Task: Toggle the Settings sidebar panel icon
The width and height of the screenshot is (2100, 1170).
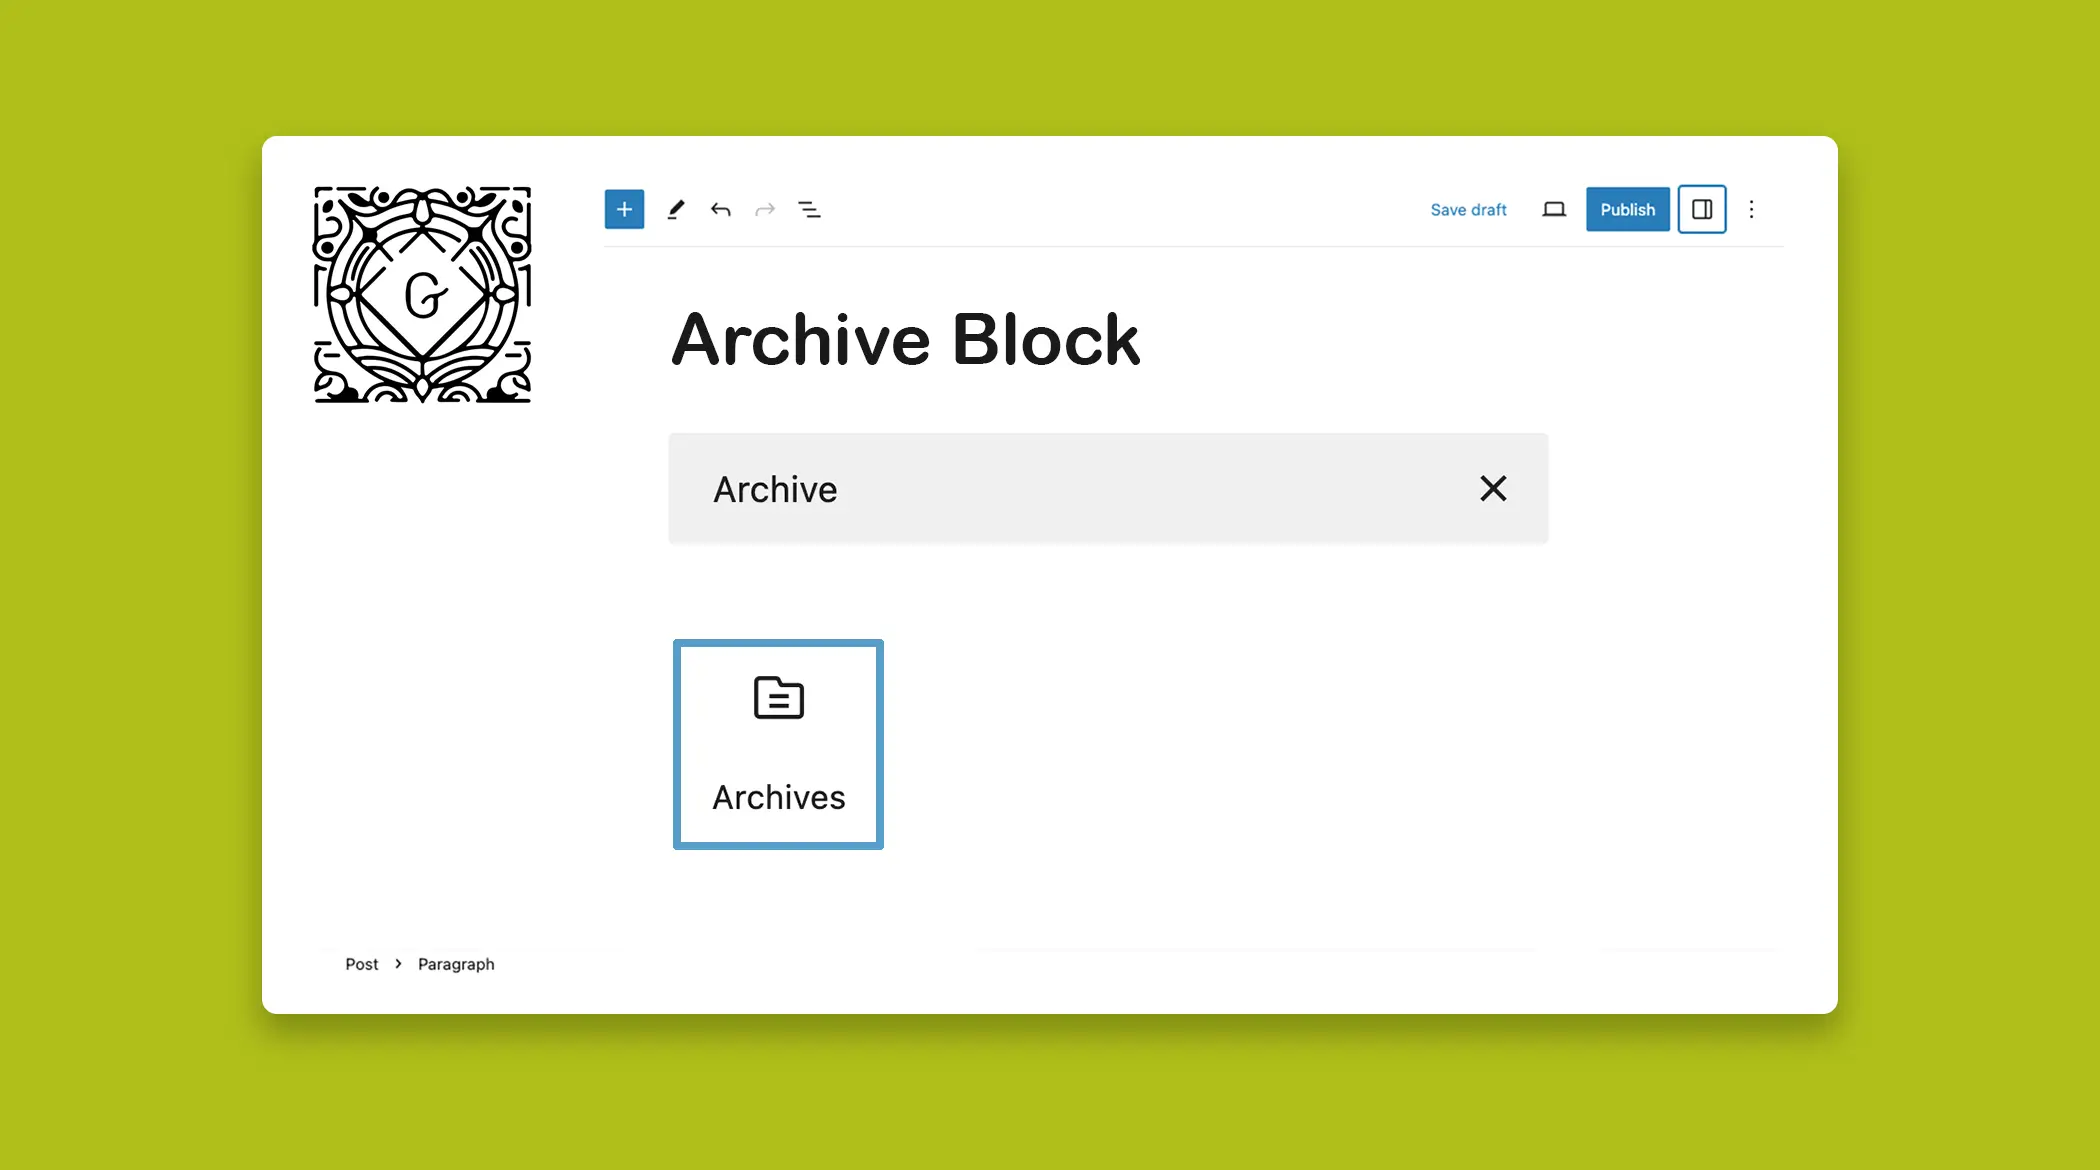Action: click(x=1701, y=209)
